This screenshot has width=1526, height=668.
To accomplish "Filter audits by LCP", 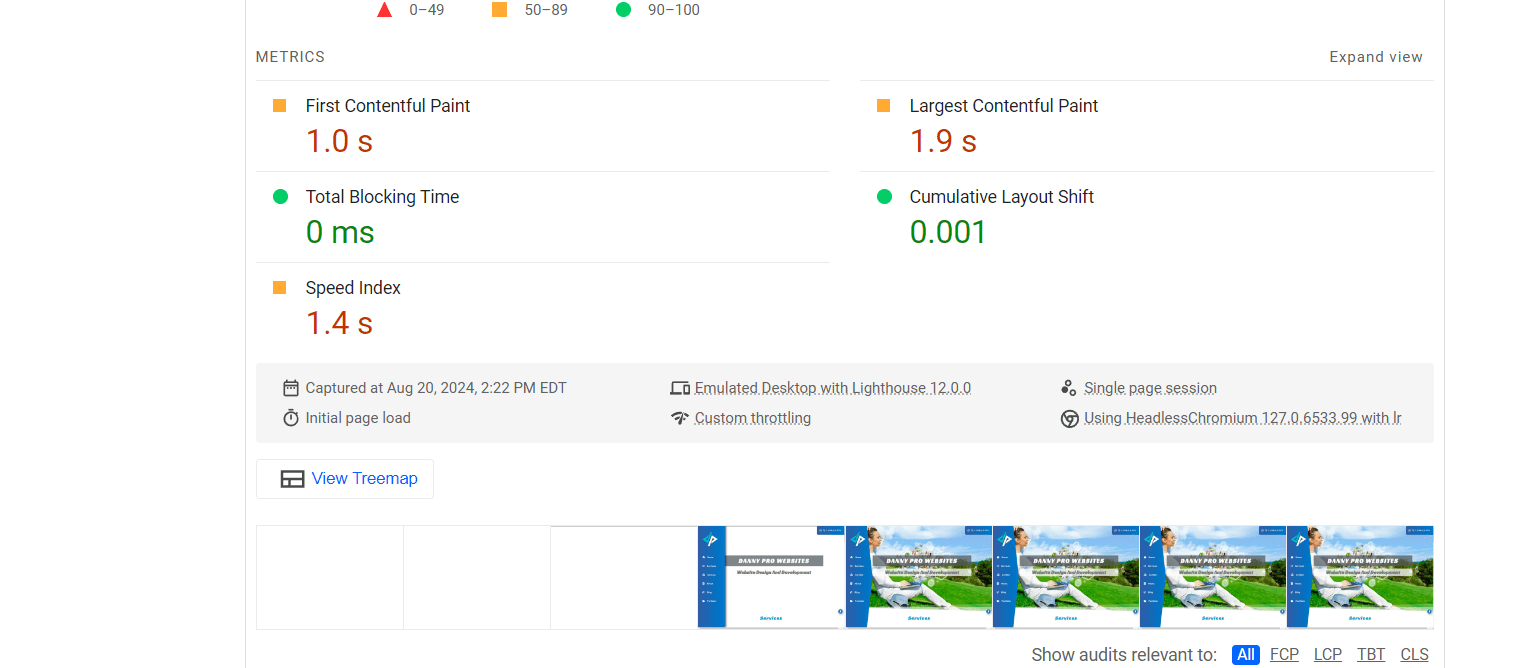I will pos(1327,655).
